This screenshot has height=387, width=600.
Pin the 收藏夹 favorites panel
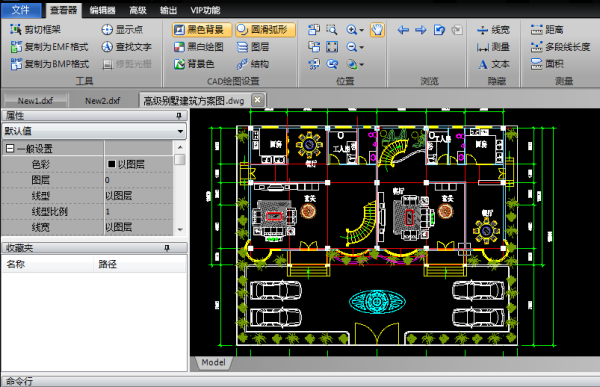[167, 248]
